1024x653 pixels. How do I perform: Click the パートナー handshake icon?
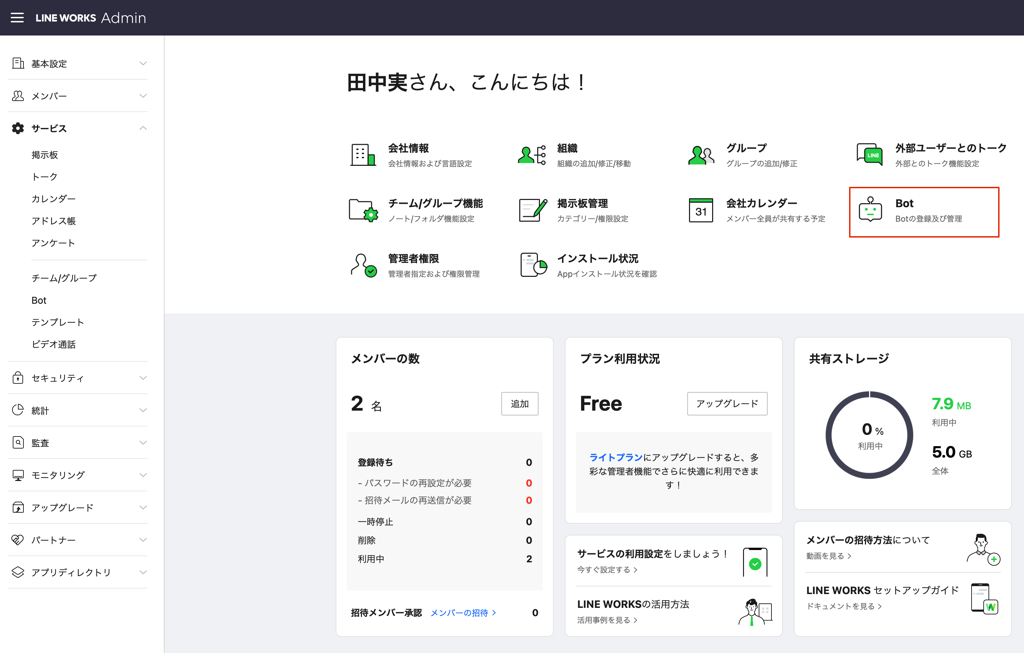[x=18, y=540]
